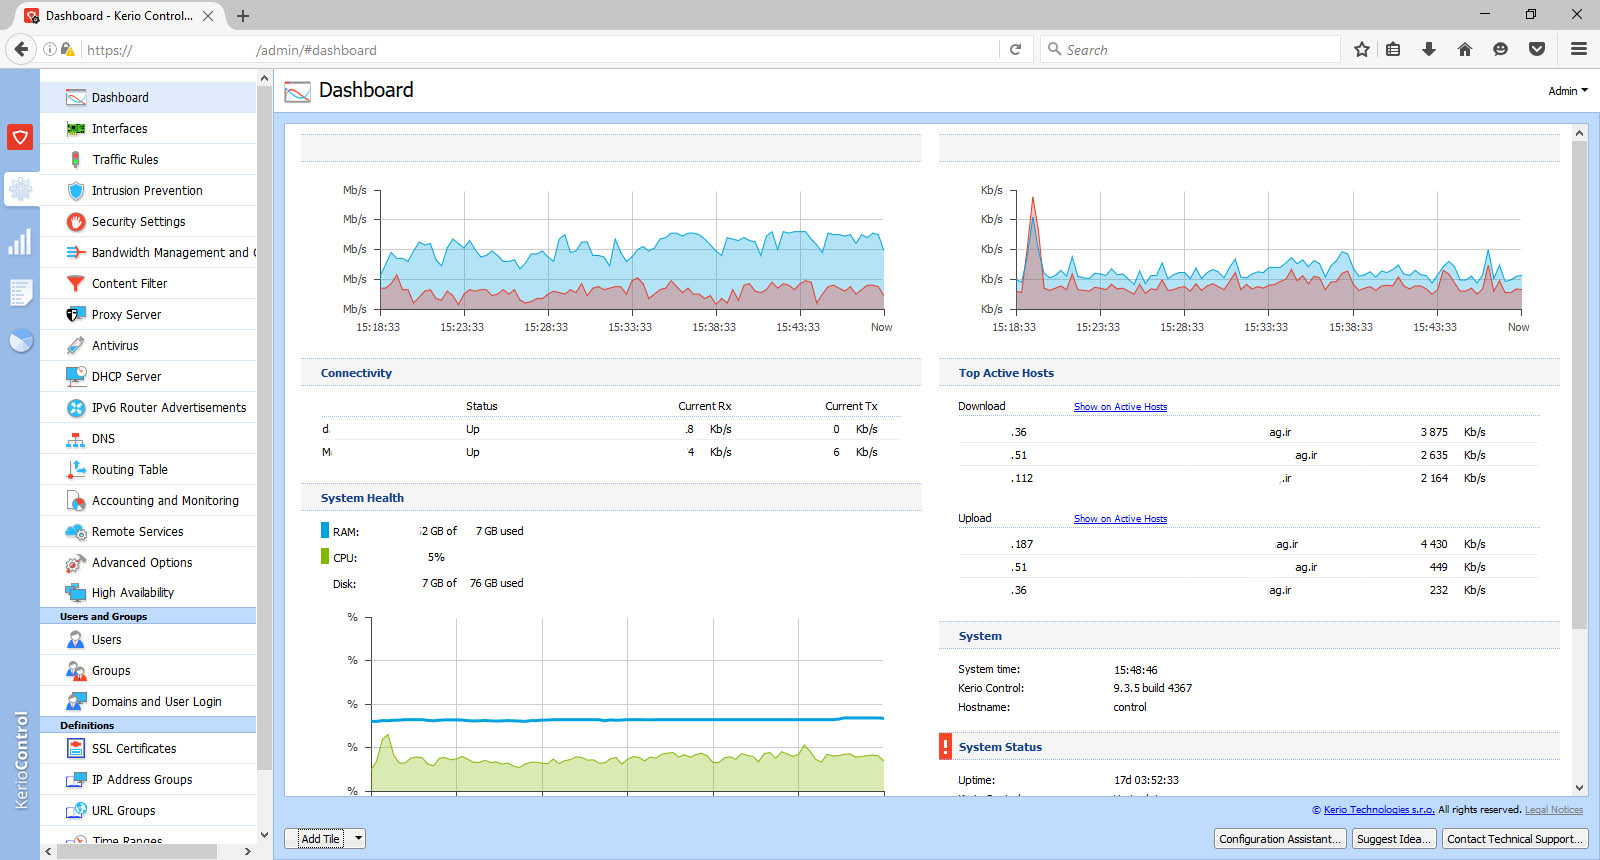Click the Connectivity tile header
1600x860 pixels.
click(611, 373)
